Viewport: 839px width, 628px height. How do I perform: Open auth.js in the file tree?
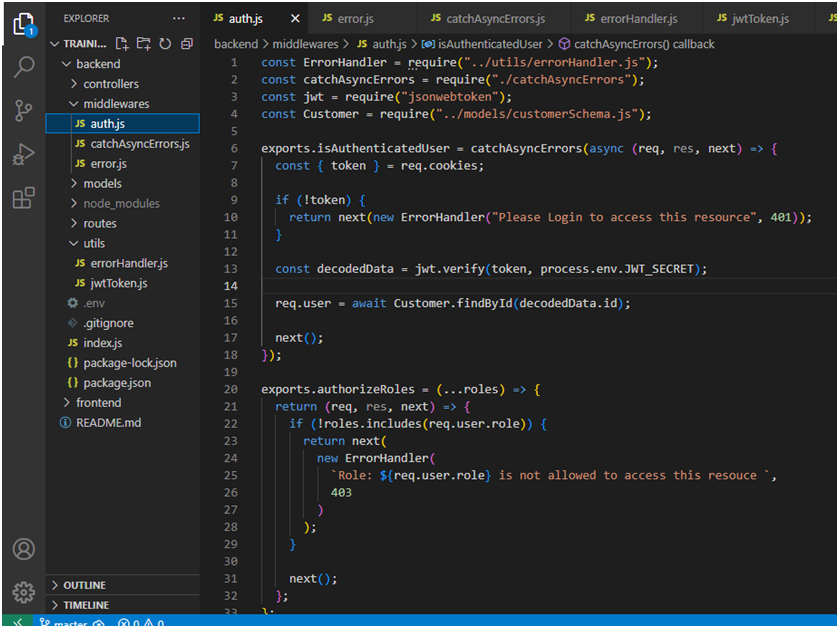coord(123,124)
